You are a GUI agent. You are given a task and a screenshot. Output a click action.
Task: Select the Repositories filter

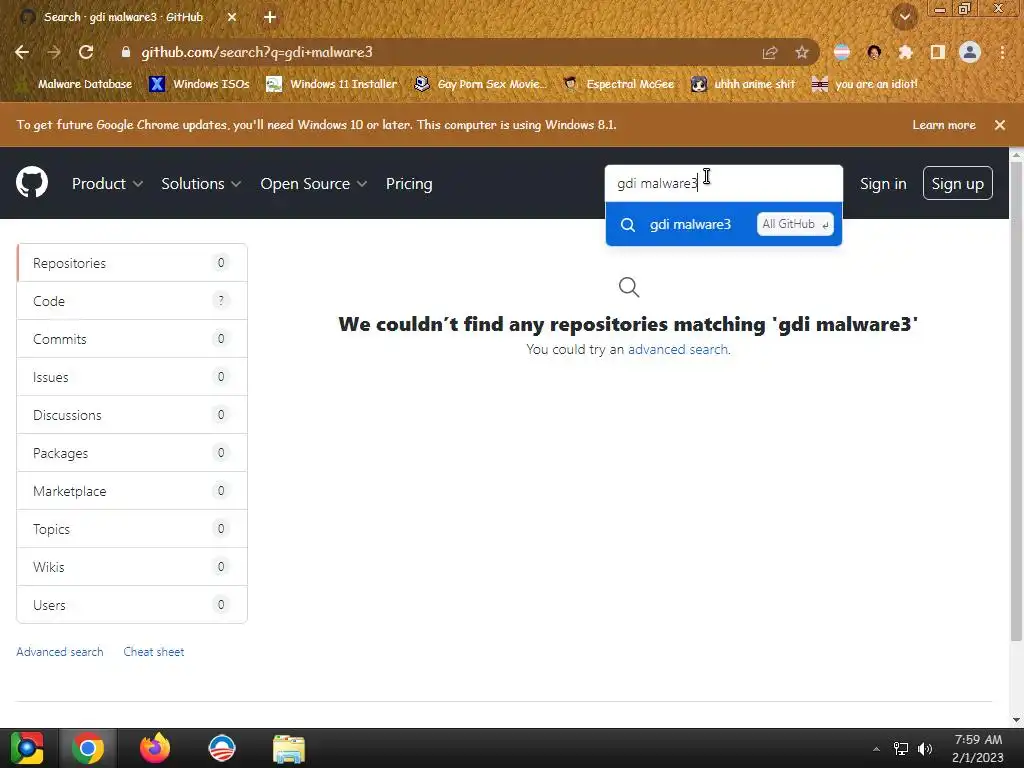point(132,263)
